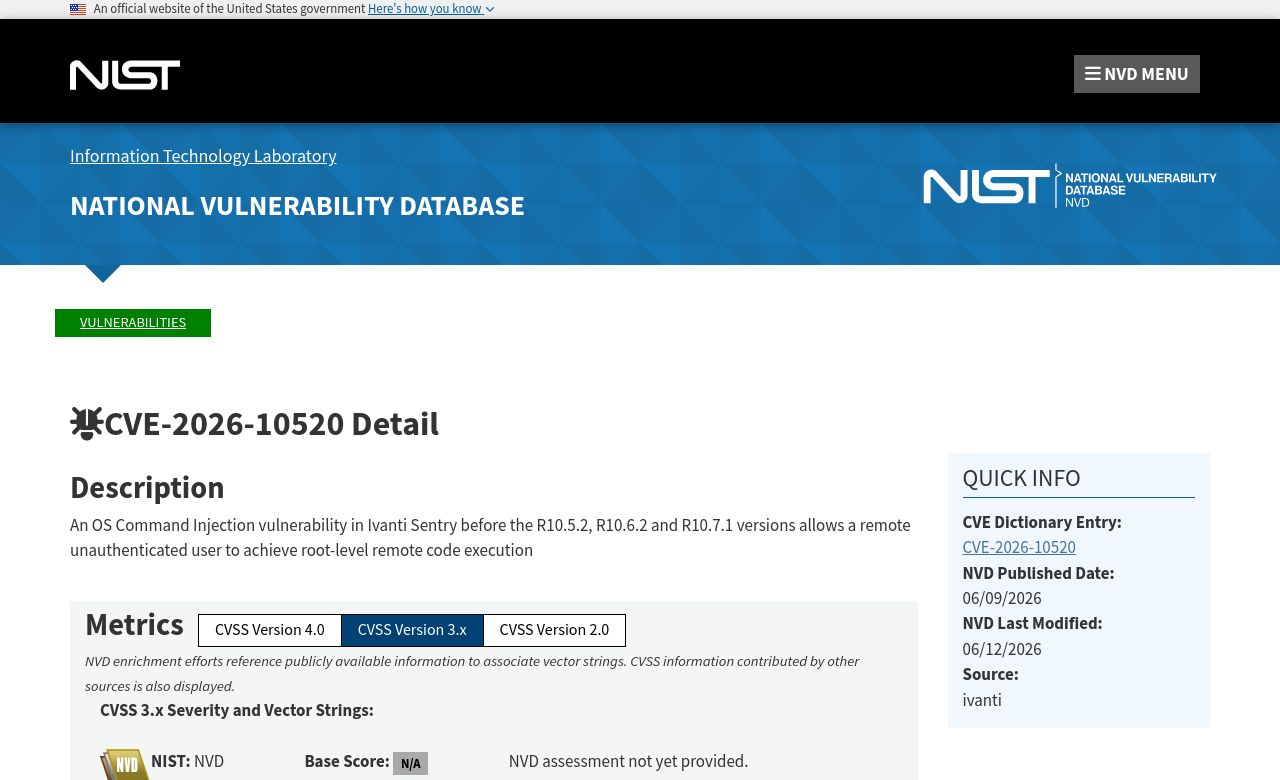Viewport: 1280px width, 780px height.
Task: Click source value "ivanti"
Action: click(982, 701)
